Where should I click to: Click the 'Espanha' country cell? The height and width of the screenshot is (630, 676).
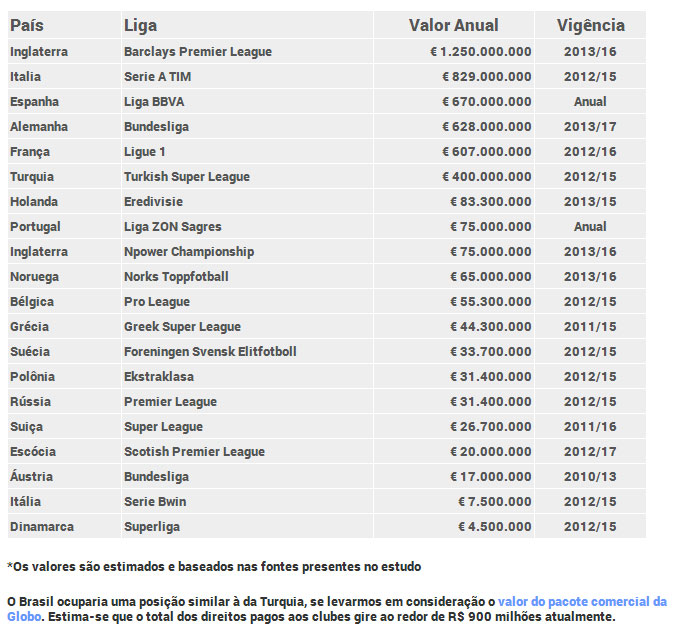34,101
